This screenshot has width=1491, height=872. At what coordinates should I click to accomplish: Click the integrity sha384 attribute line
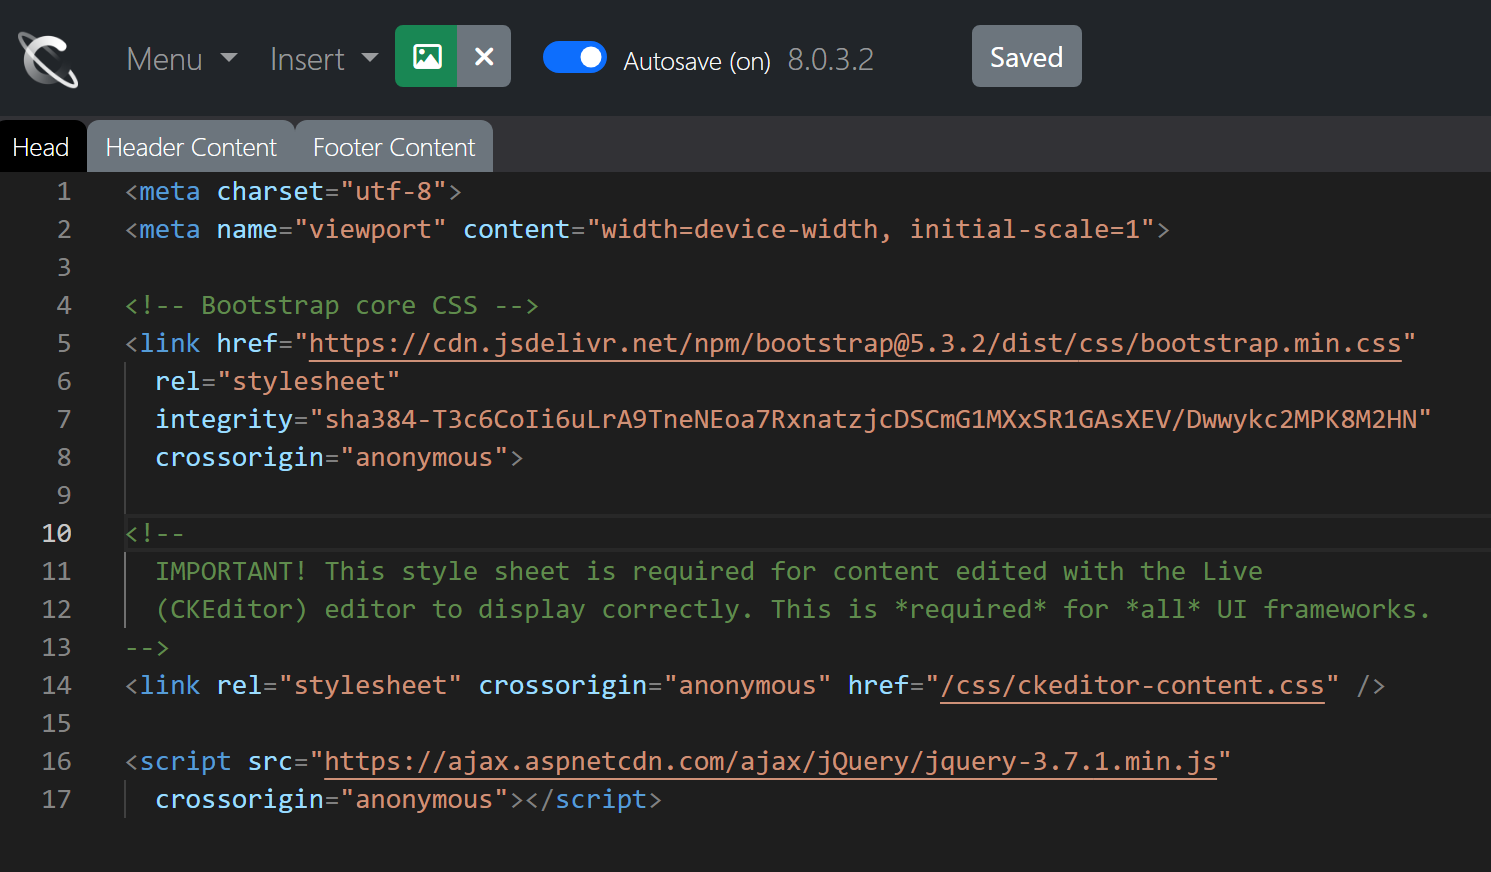(x=793, y=419)
